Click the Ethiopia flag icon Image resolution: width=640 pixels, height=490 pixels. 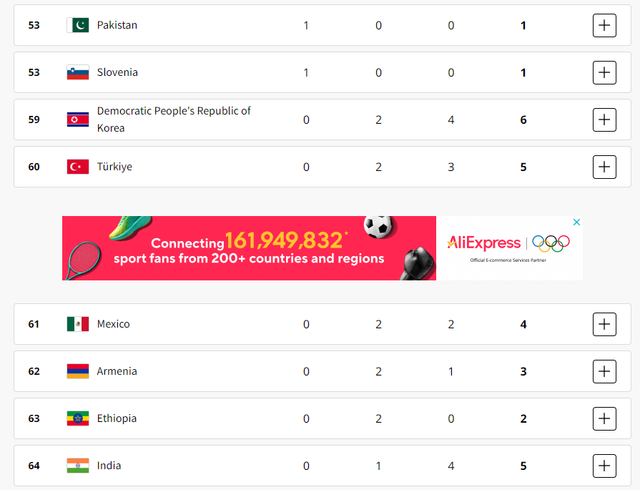coord(78,418)
